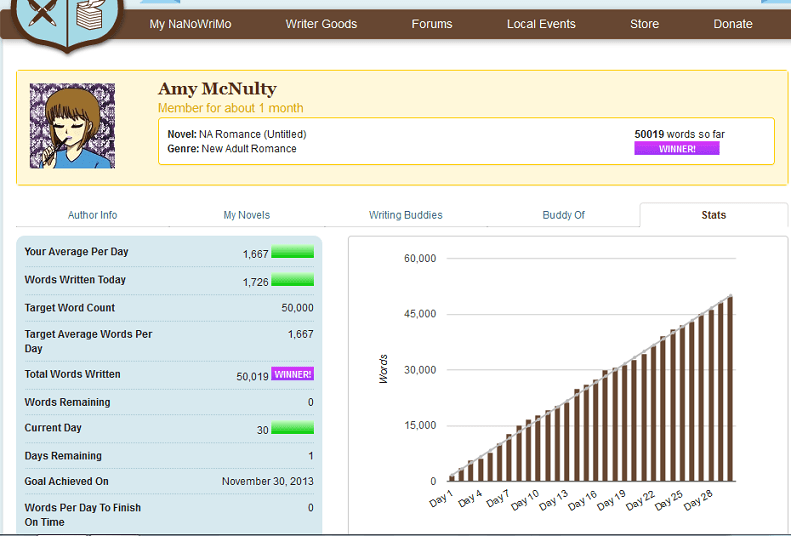The image size is (791, 536).
Task: Click green progress bar for Words Written Today
Action: (293, 280)
